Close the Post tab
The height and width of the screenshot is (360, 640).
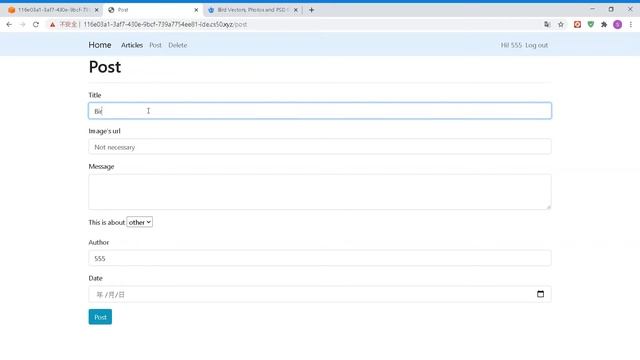[196, 10]
